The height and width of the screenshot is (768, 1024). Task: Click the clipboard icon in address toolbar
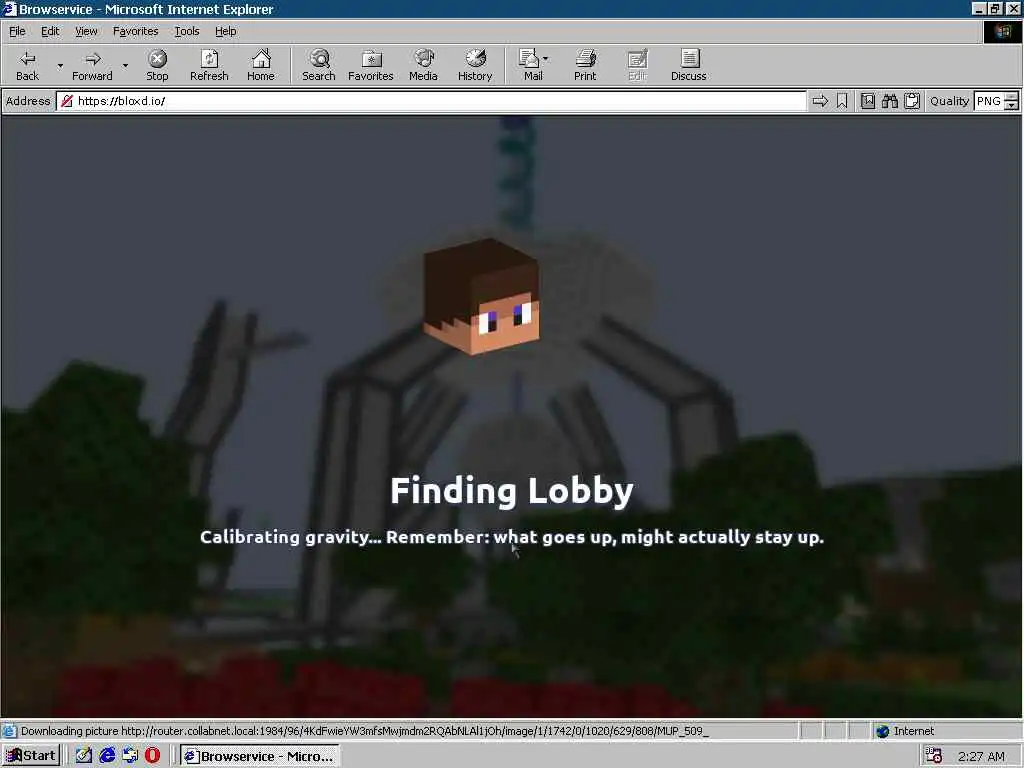click(912, 101)
